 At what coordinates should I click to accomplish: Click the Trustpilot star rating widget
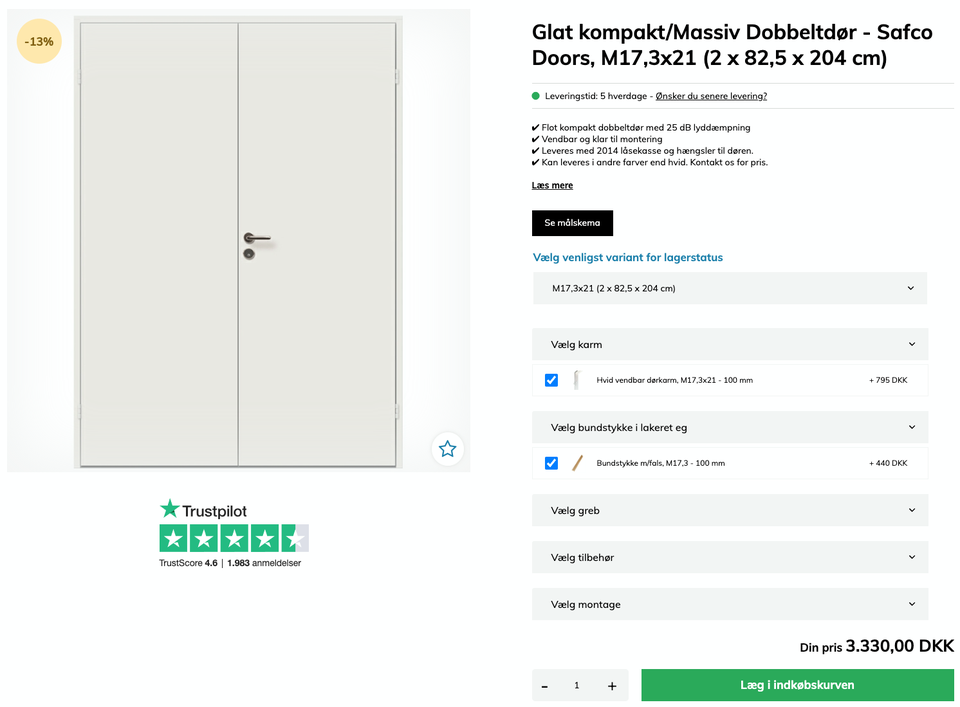coord(234,539)
